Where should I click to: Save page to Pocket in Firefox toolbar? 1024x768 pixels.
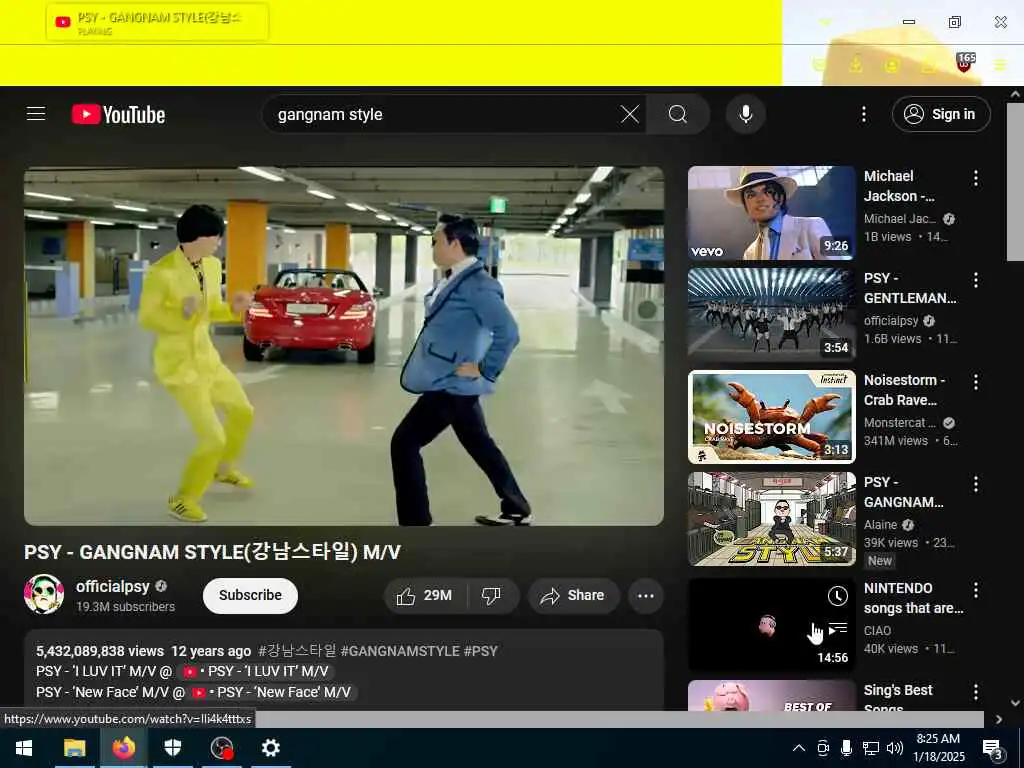819,65
